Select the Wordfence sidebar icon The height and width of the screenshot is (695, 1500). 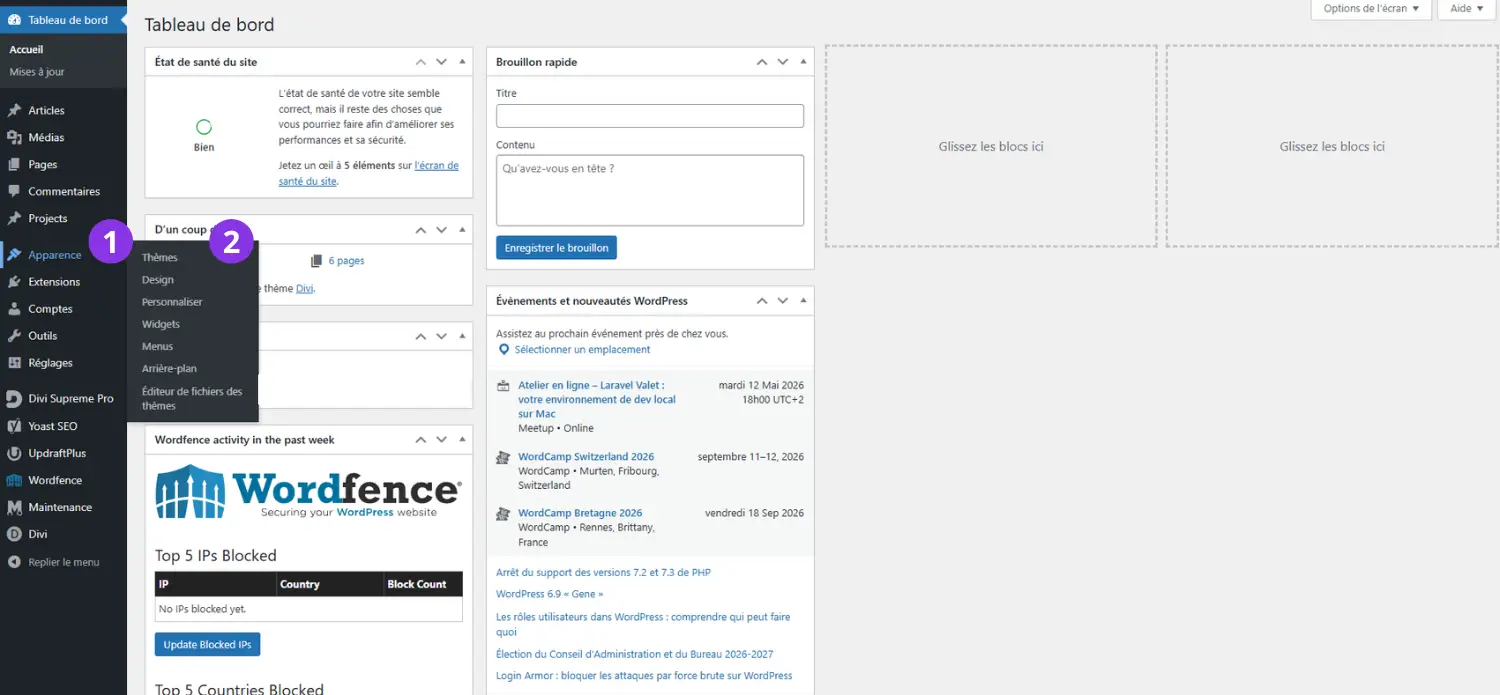pyautogui.click(x=14, y=480)
